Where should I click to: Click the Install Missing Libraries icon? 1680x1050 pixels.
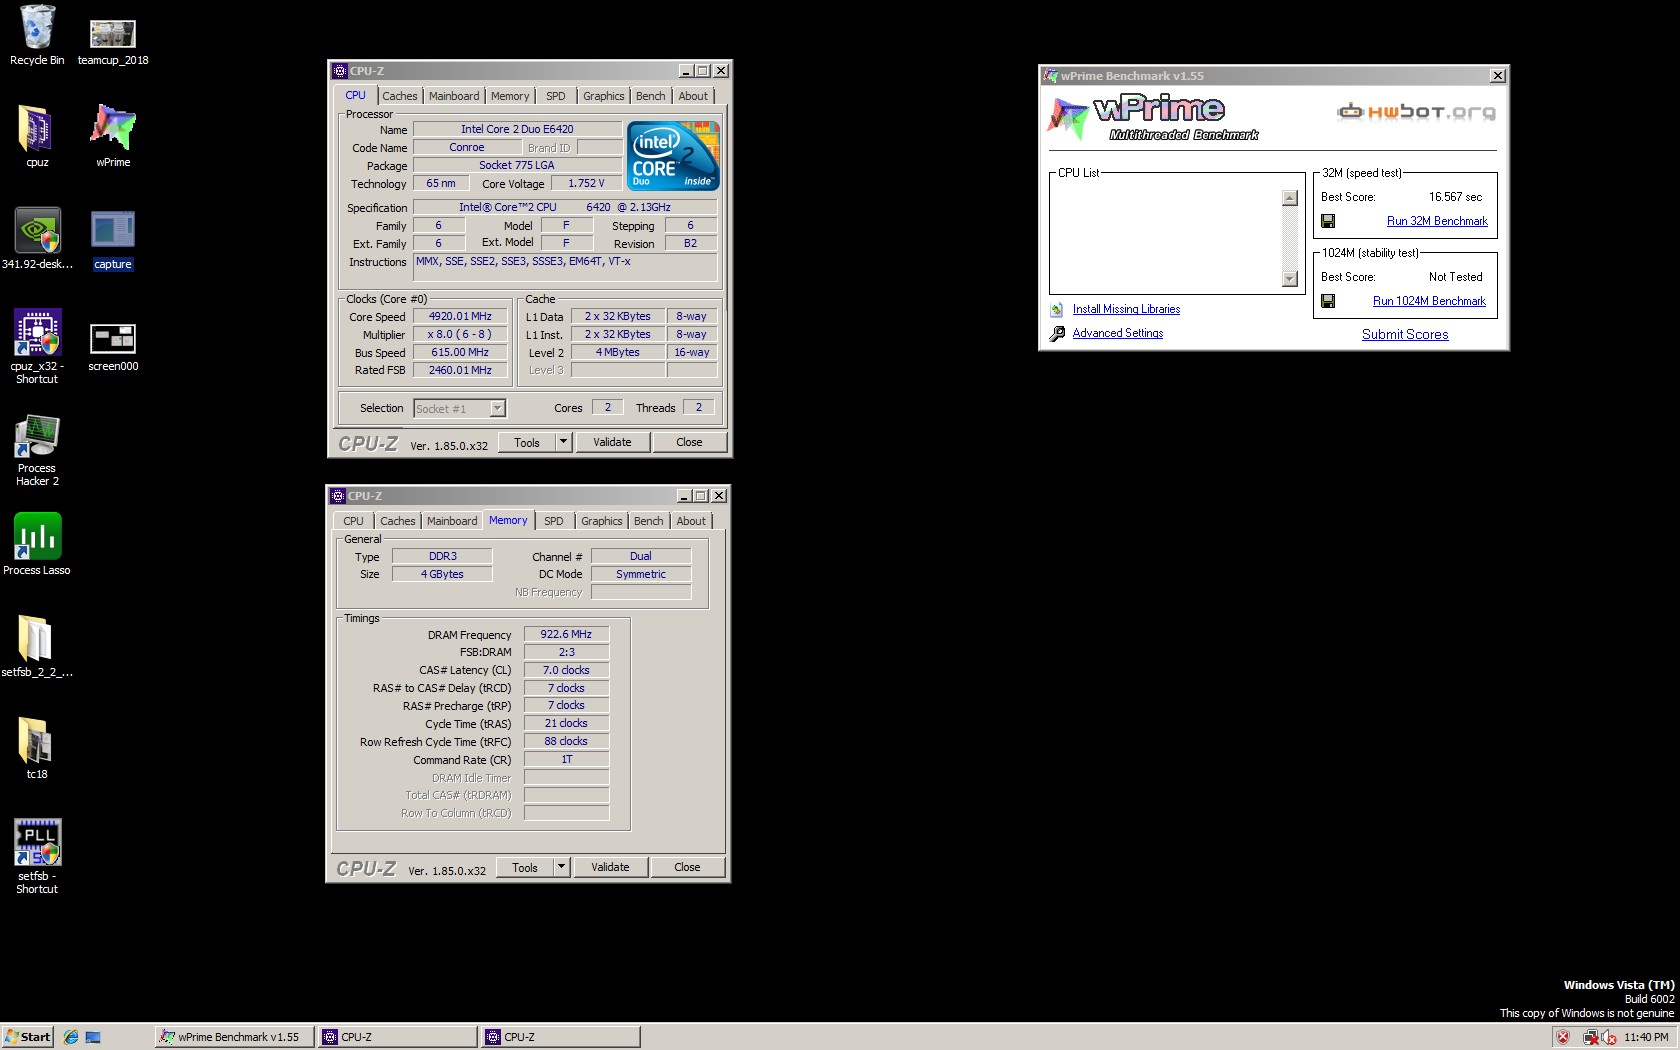point(1057,310)
